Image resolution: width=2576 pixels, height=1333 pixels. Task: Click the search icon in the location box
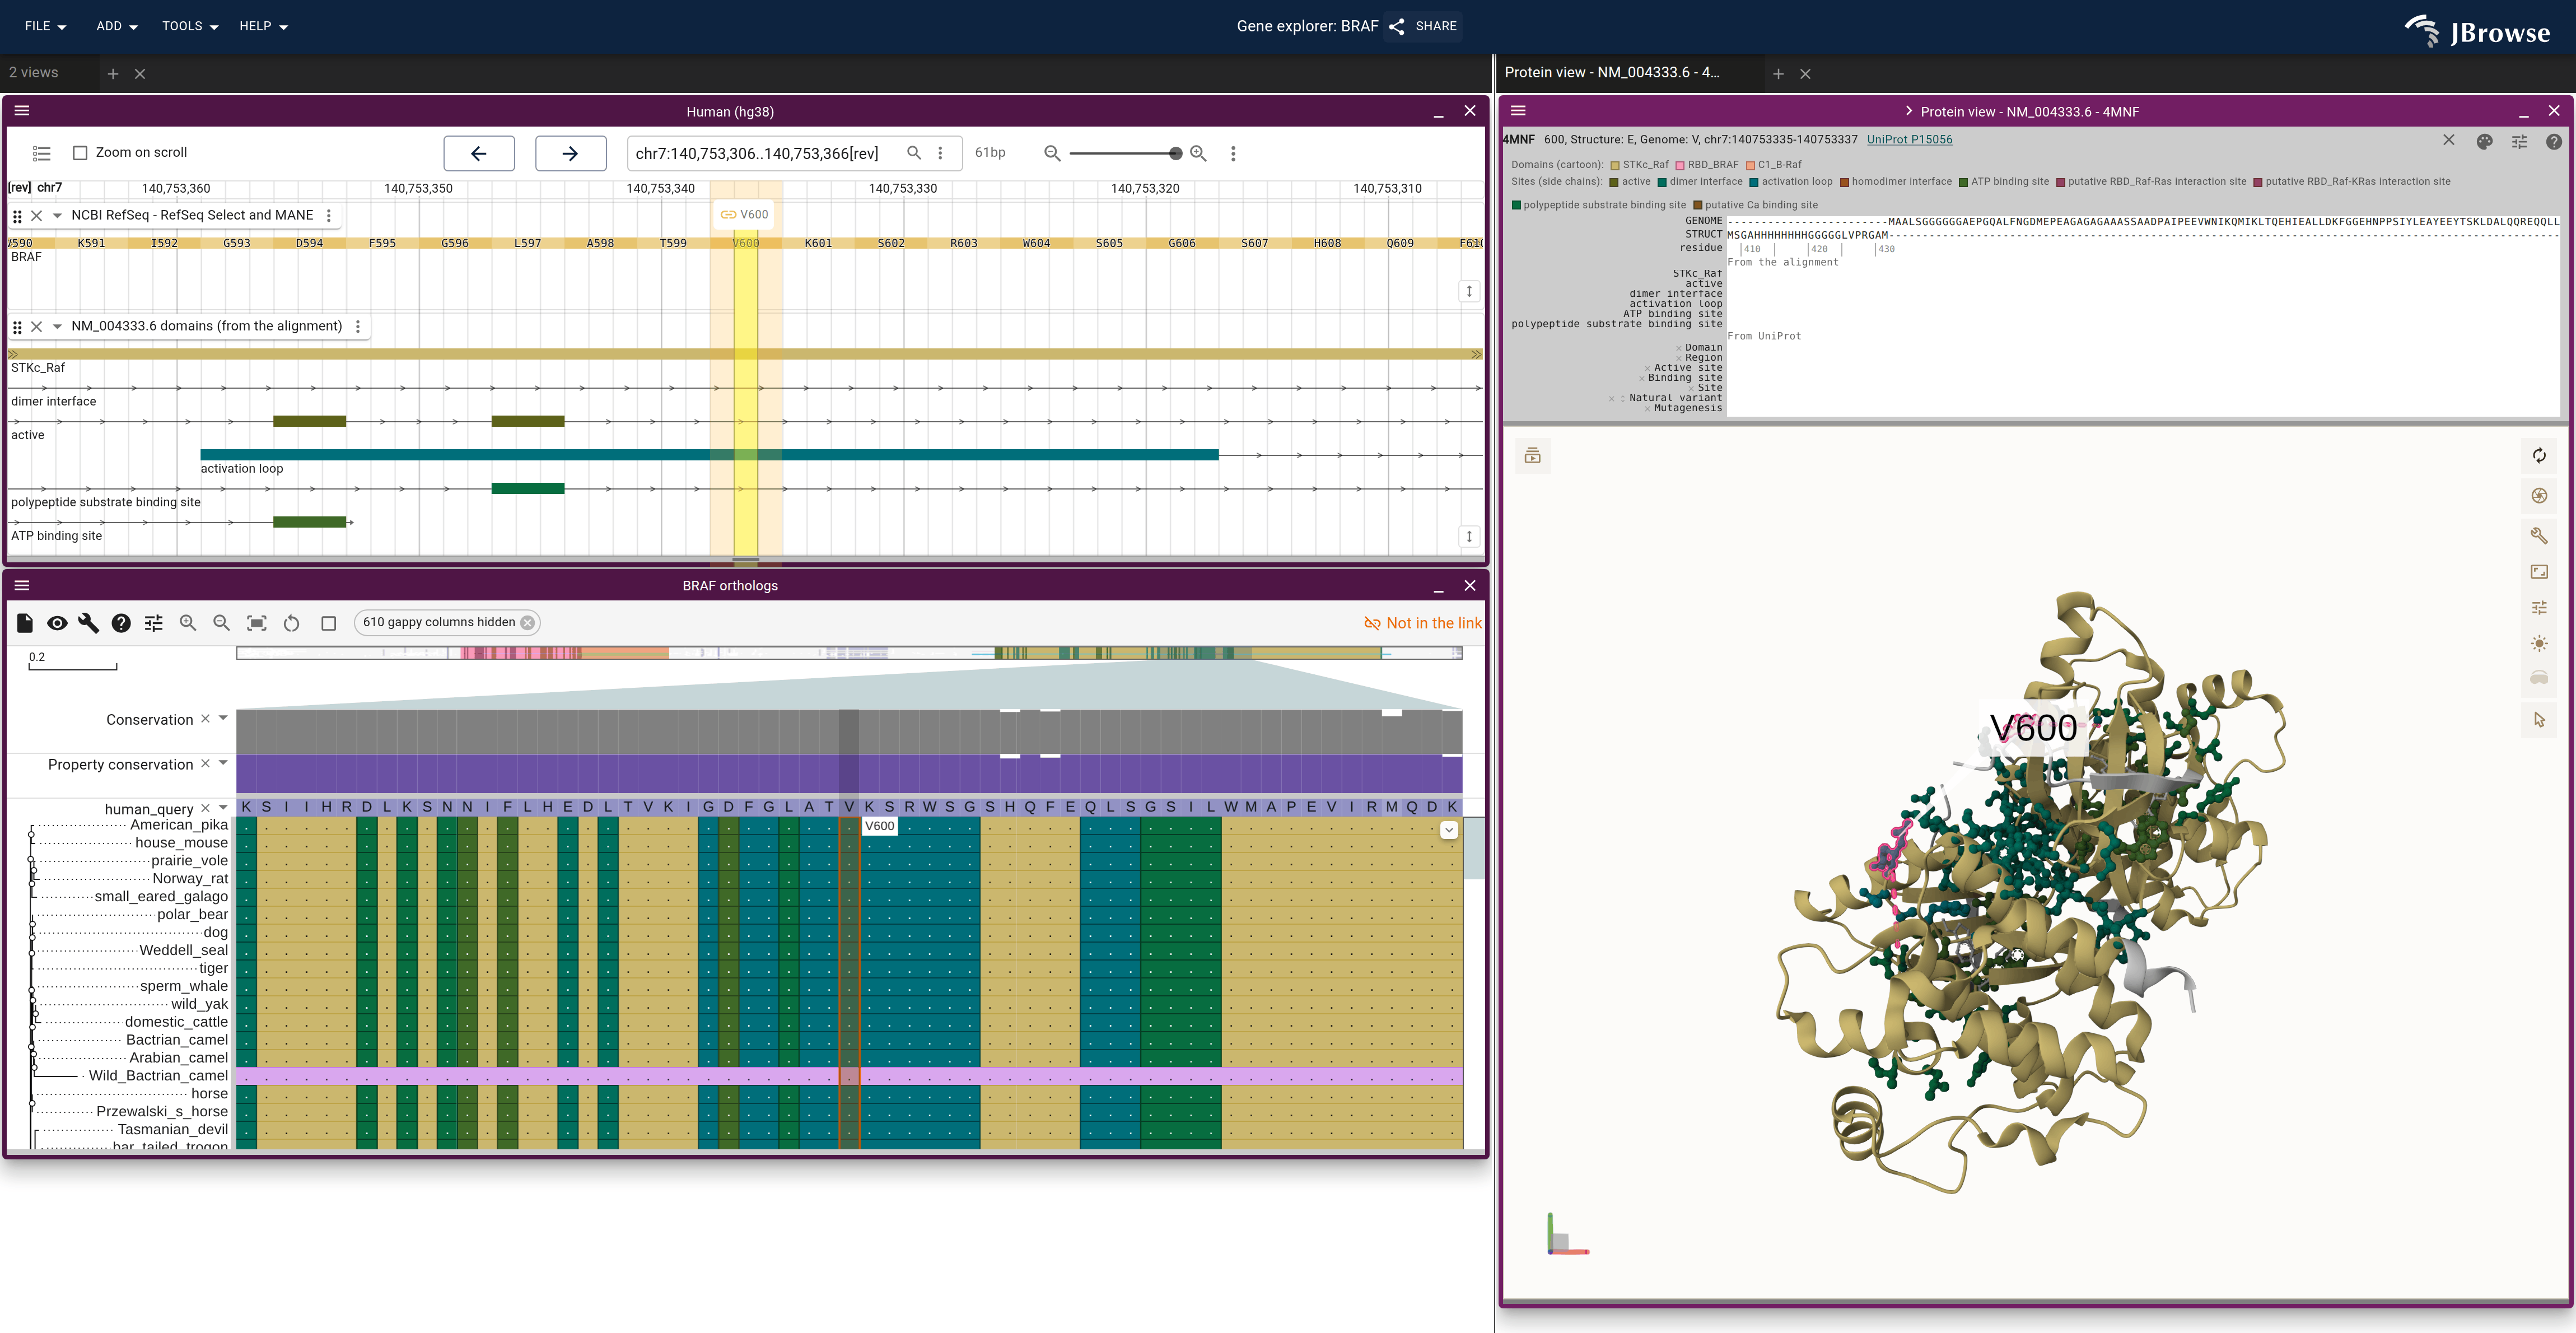tap(914, 153)
